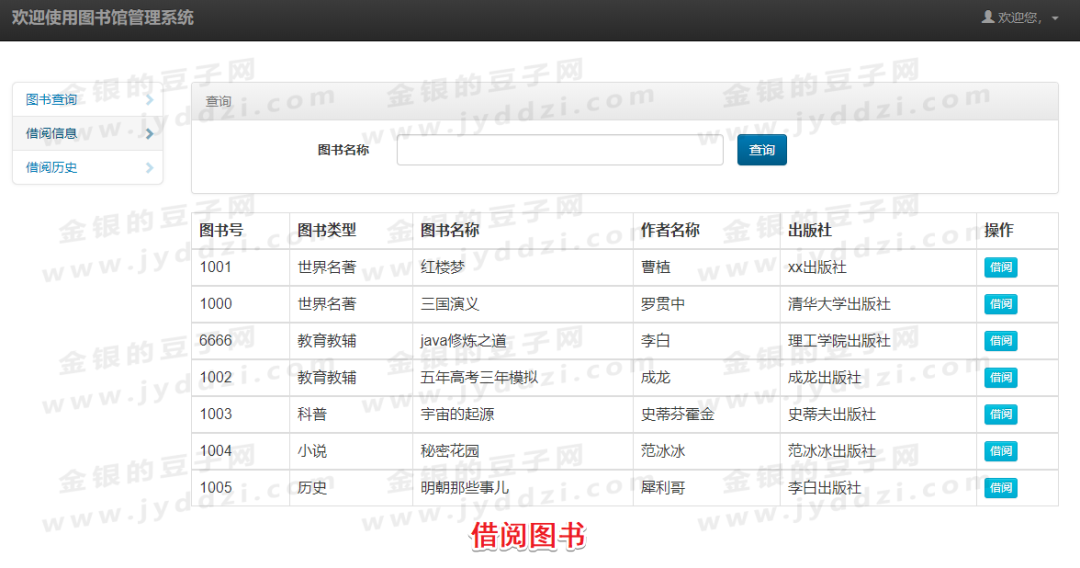Click the chevron beside 借阅历史
1080x568 pixels.
pyautogui.click(x=149, y=167)
